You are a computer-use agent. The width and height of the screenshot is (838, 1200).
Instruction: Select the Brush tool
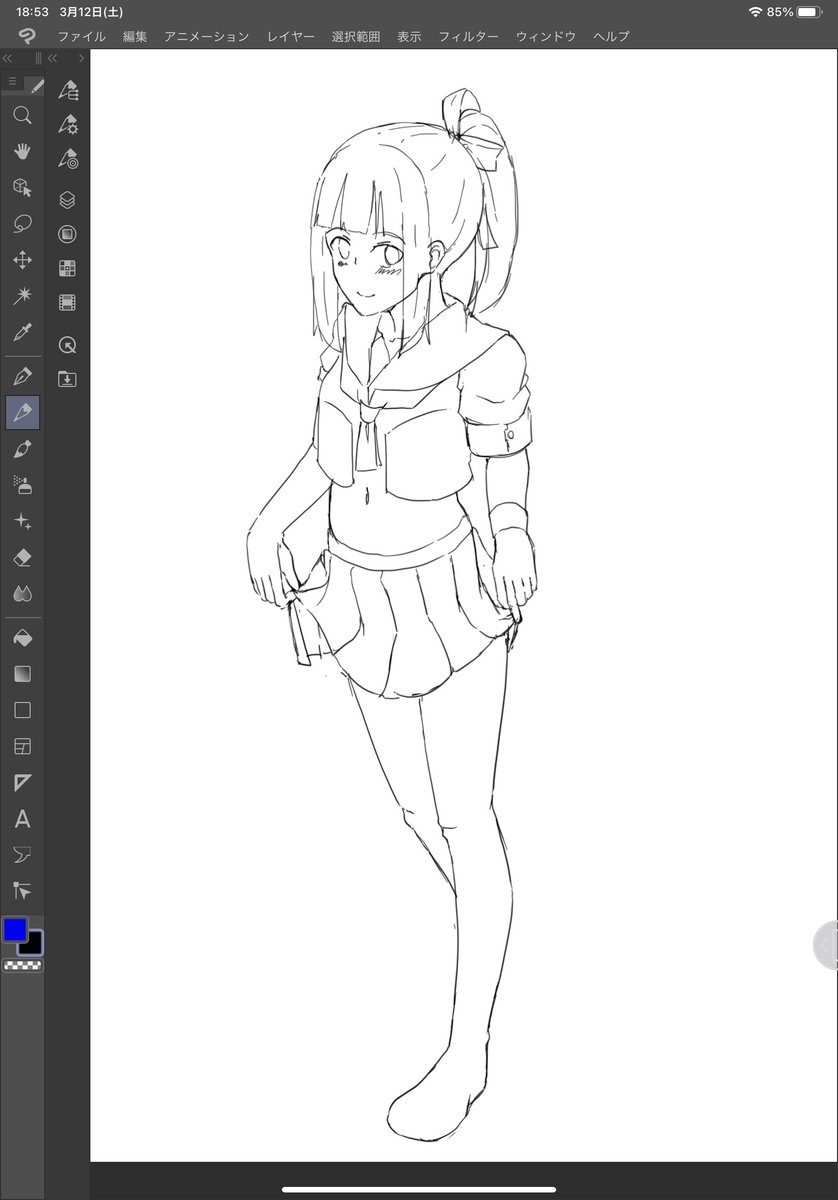(22, 449)
